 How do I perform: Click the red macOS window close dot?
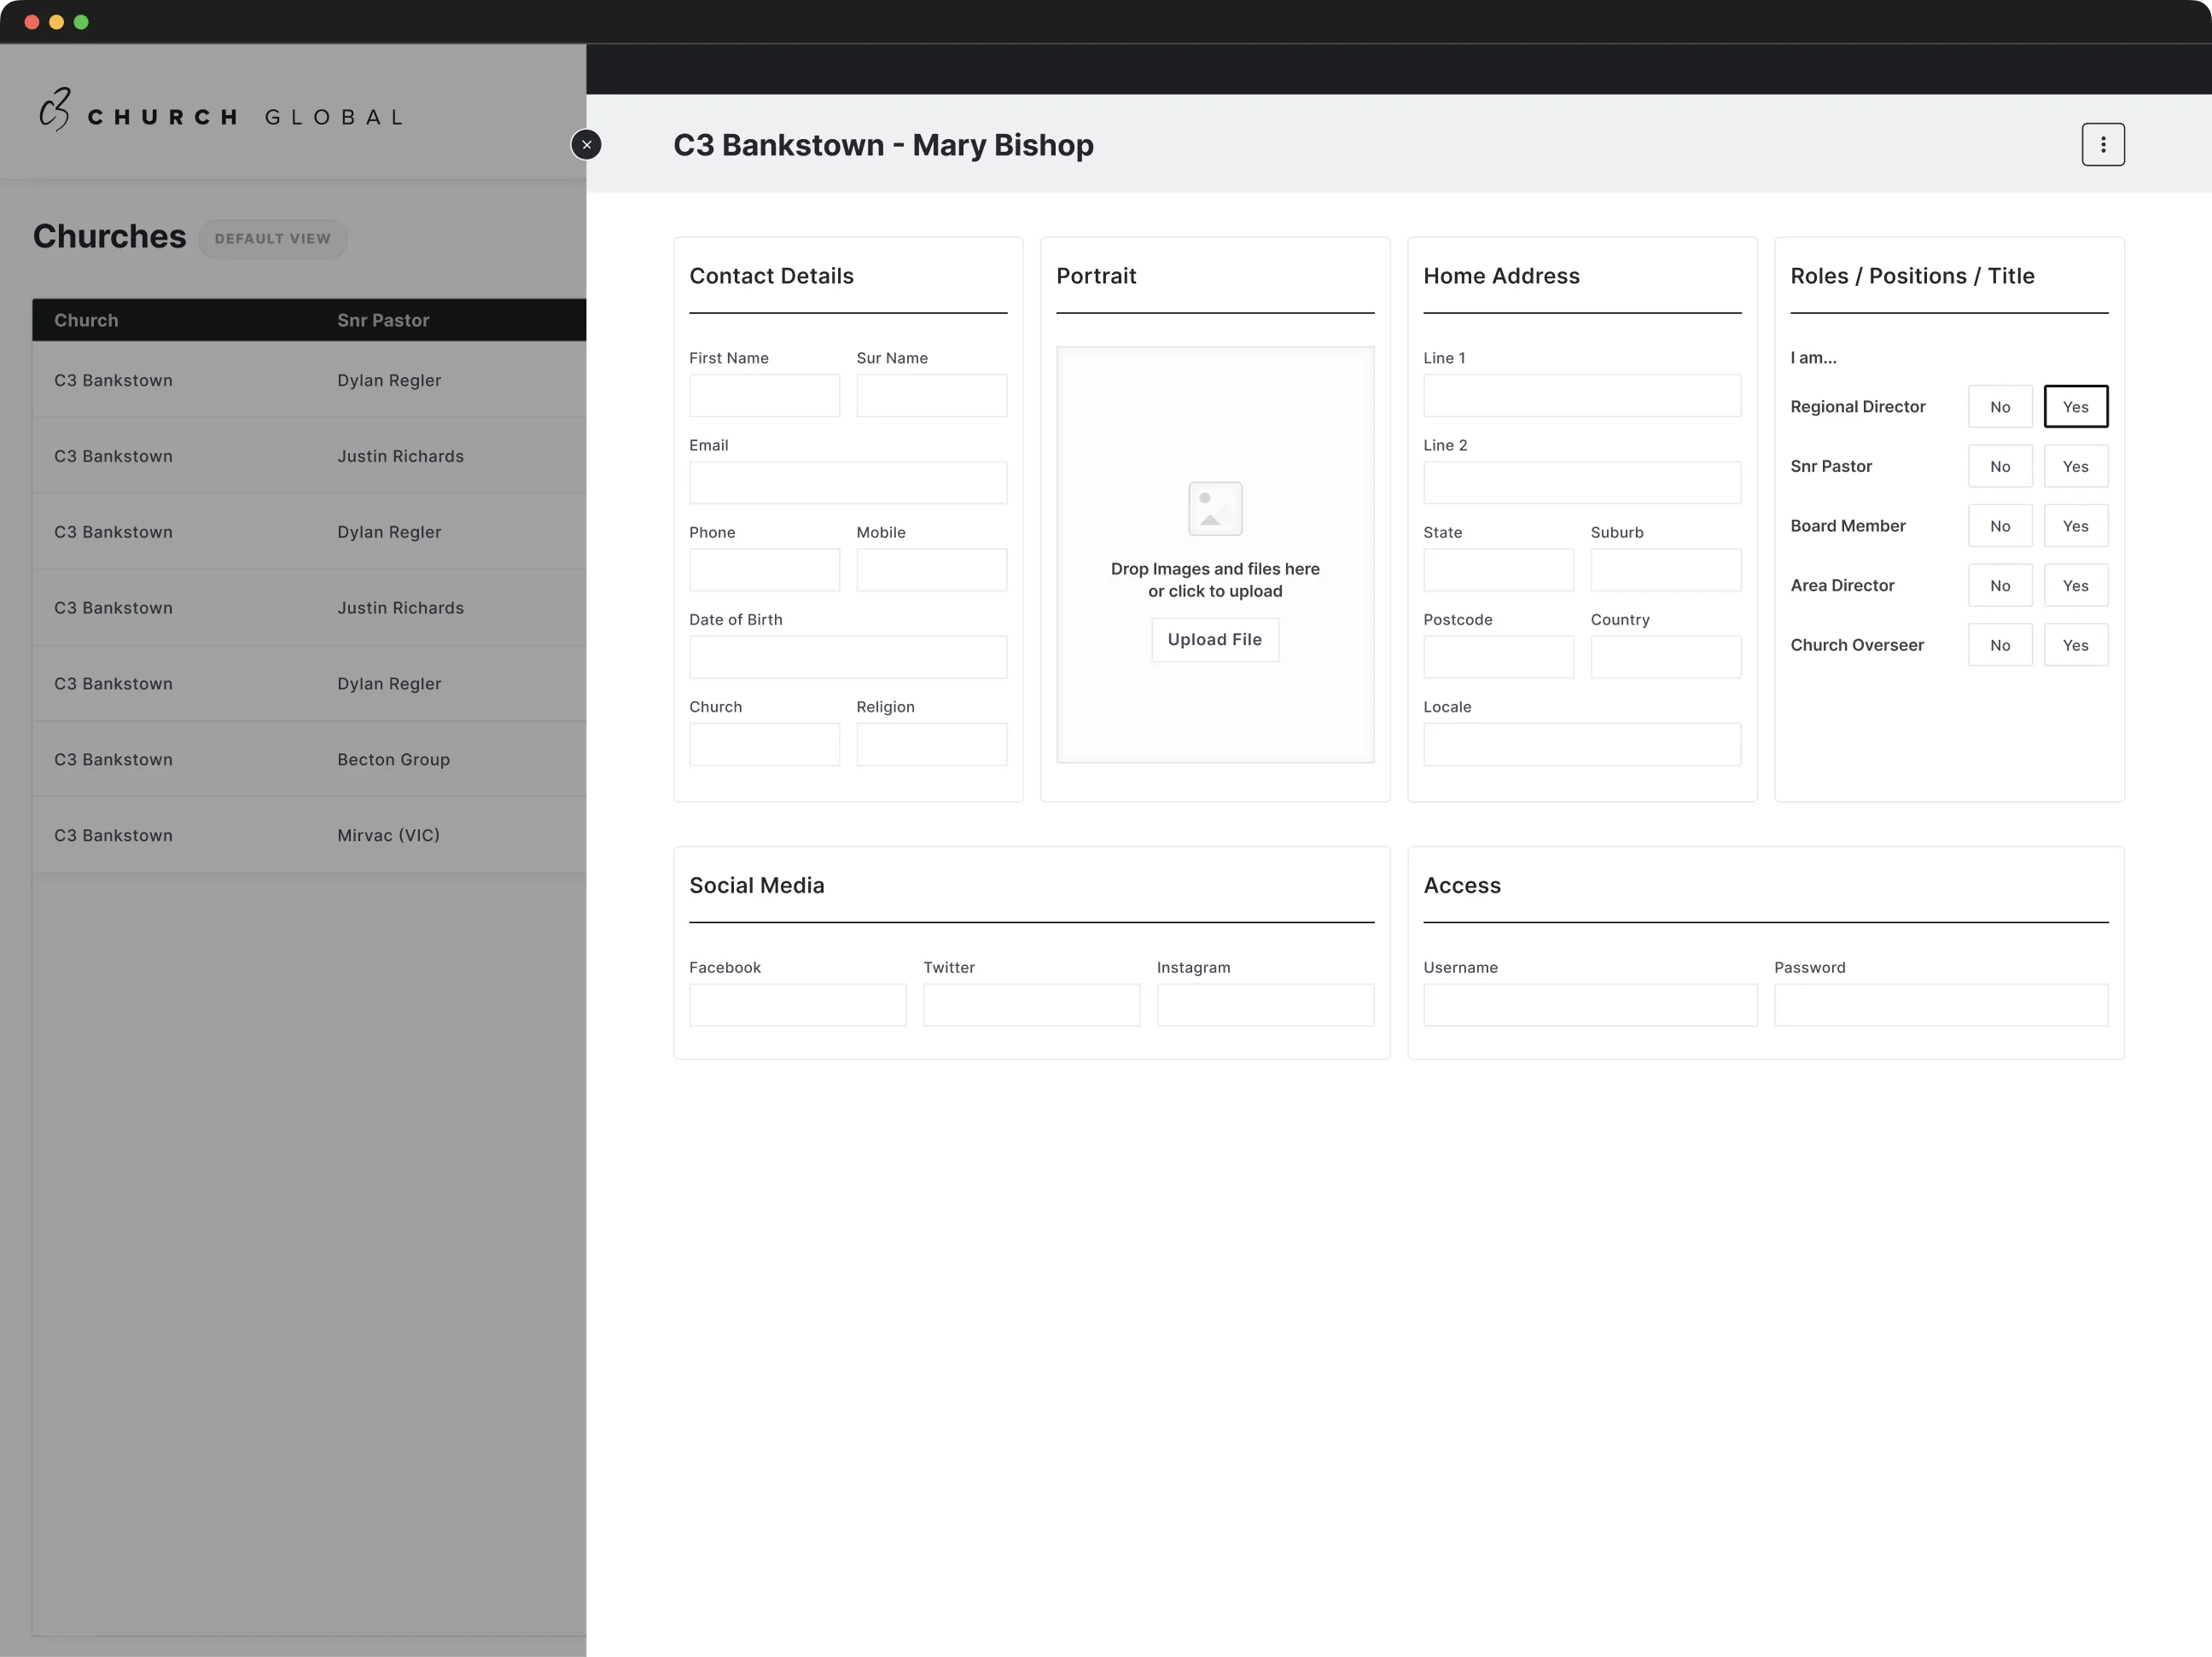click(x=32, y=22)
